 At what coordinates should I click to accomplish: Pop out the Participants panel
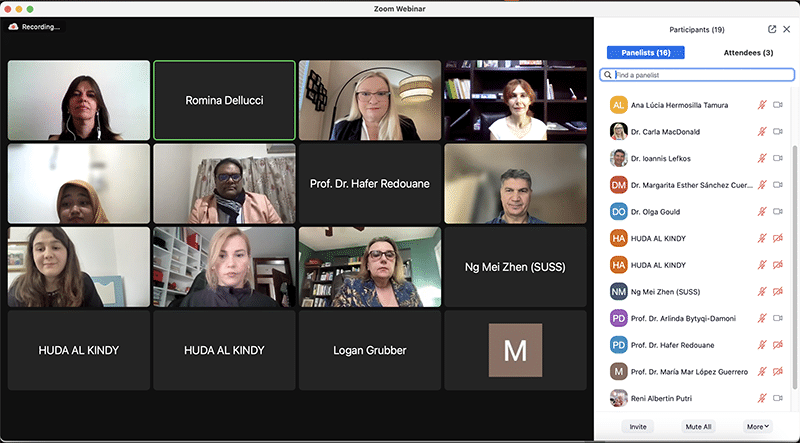pos(772,30)
